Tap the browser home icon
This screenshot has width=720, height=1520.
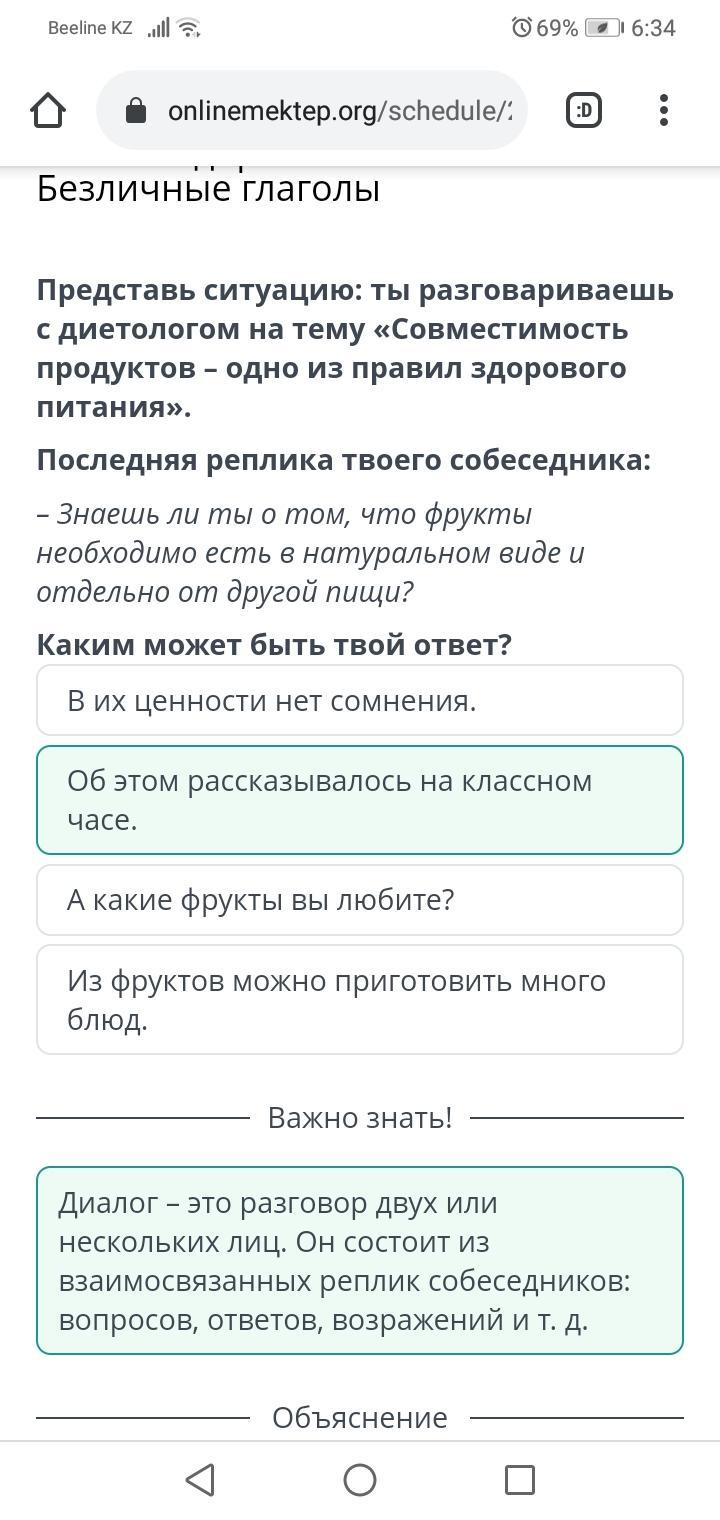(x=48, y=111)
